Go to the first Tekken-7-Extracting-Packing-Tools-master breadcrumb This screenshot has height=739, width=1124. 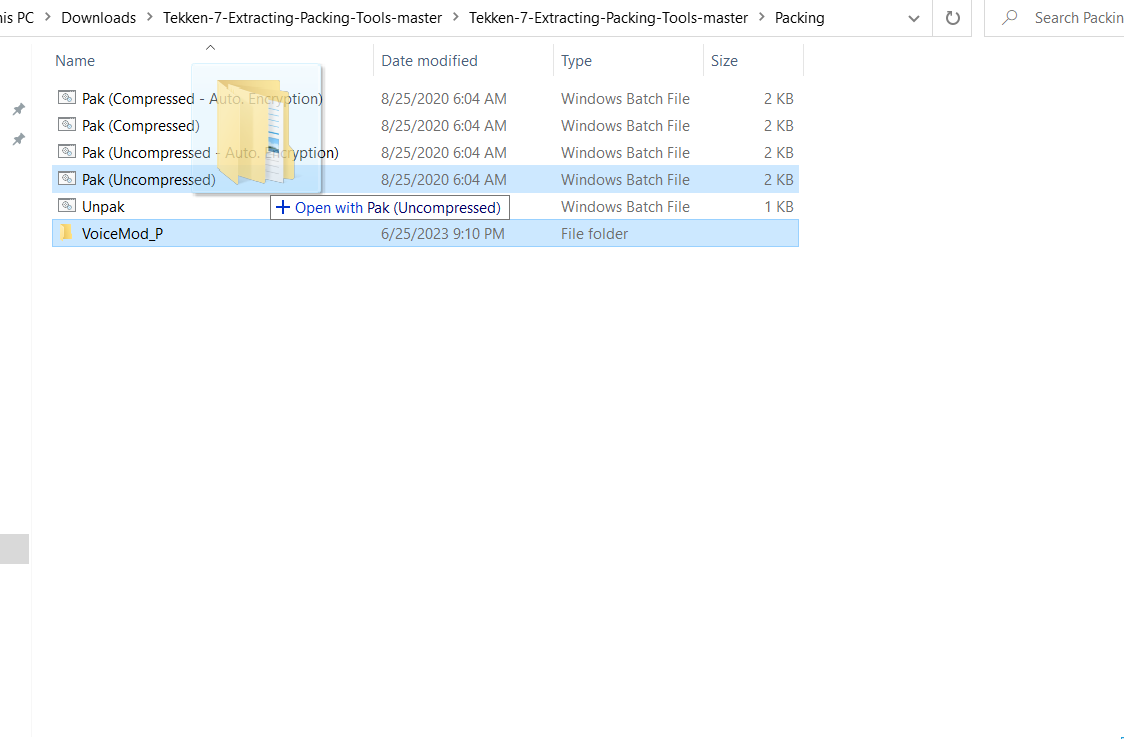[x=303, y=18]
